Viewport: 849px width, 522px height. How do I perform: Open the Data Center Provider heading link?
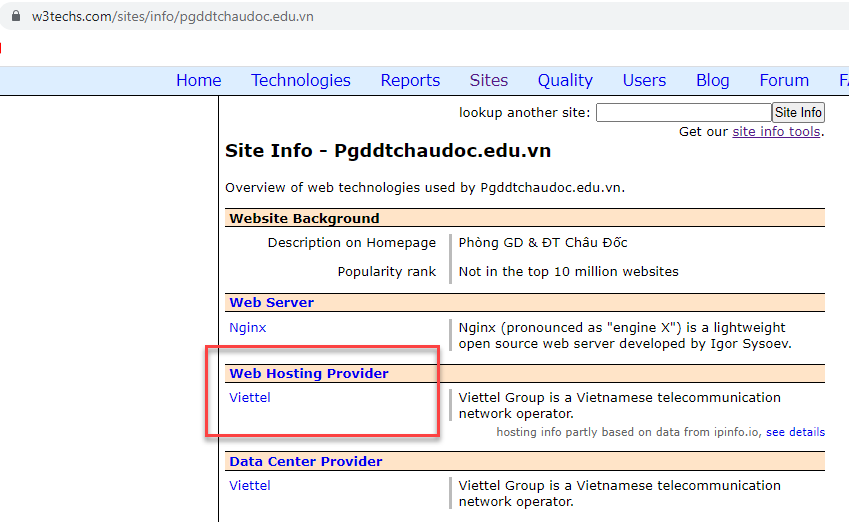click(305, 461)
